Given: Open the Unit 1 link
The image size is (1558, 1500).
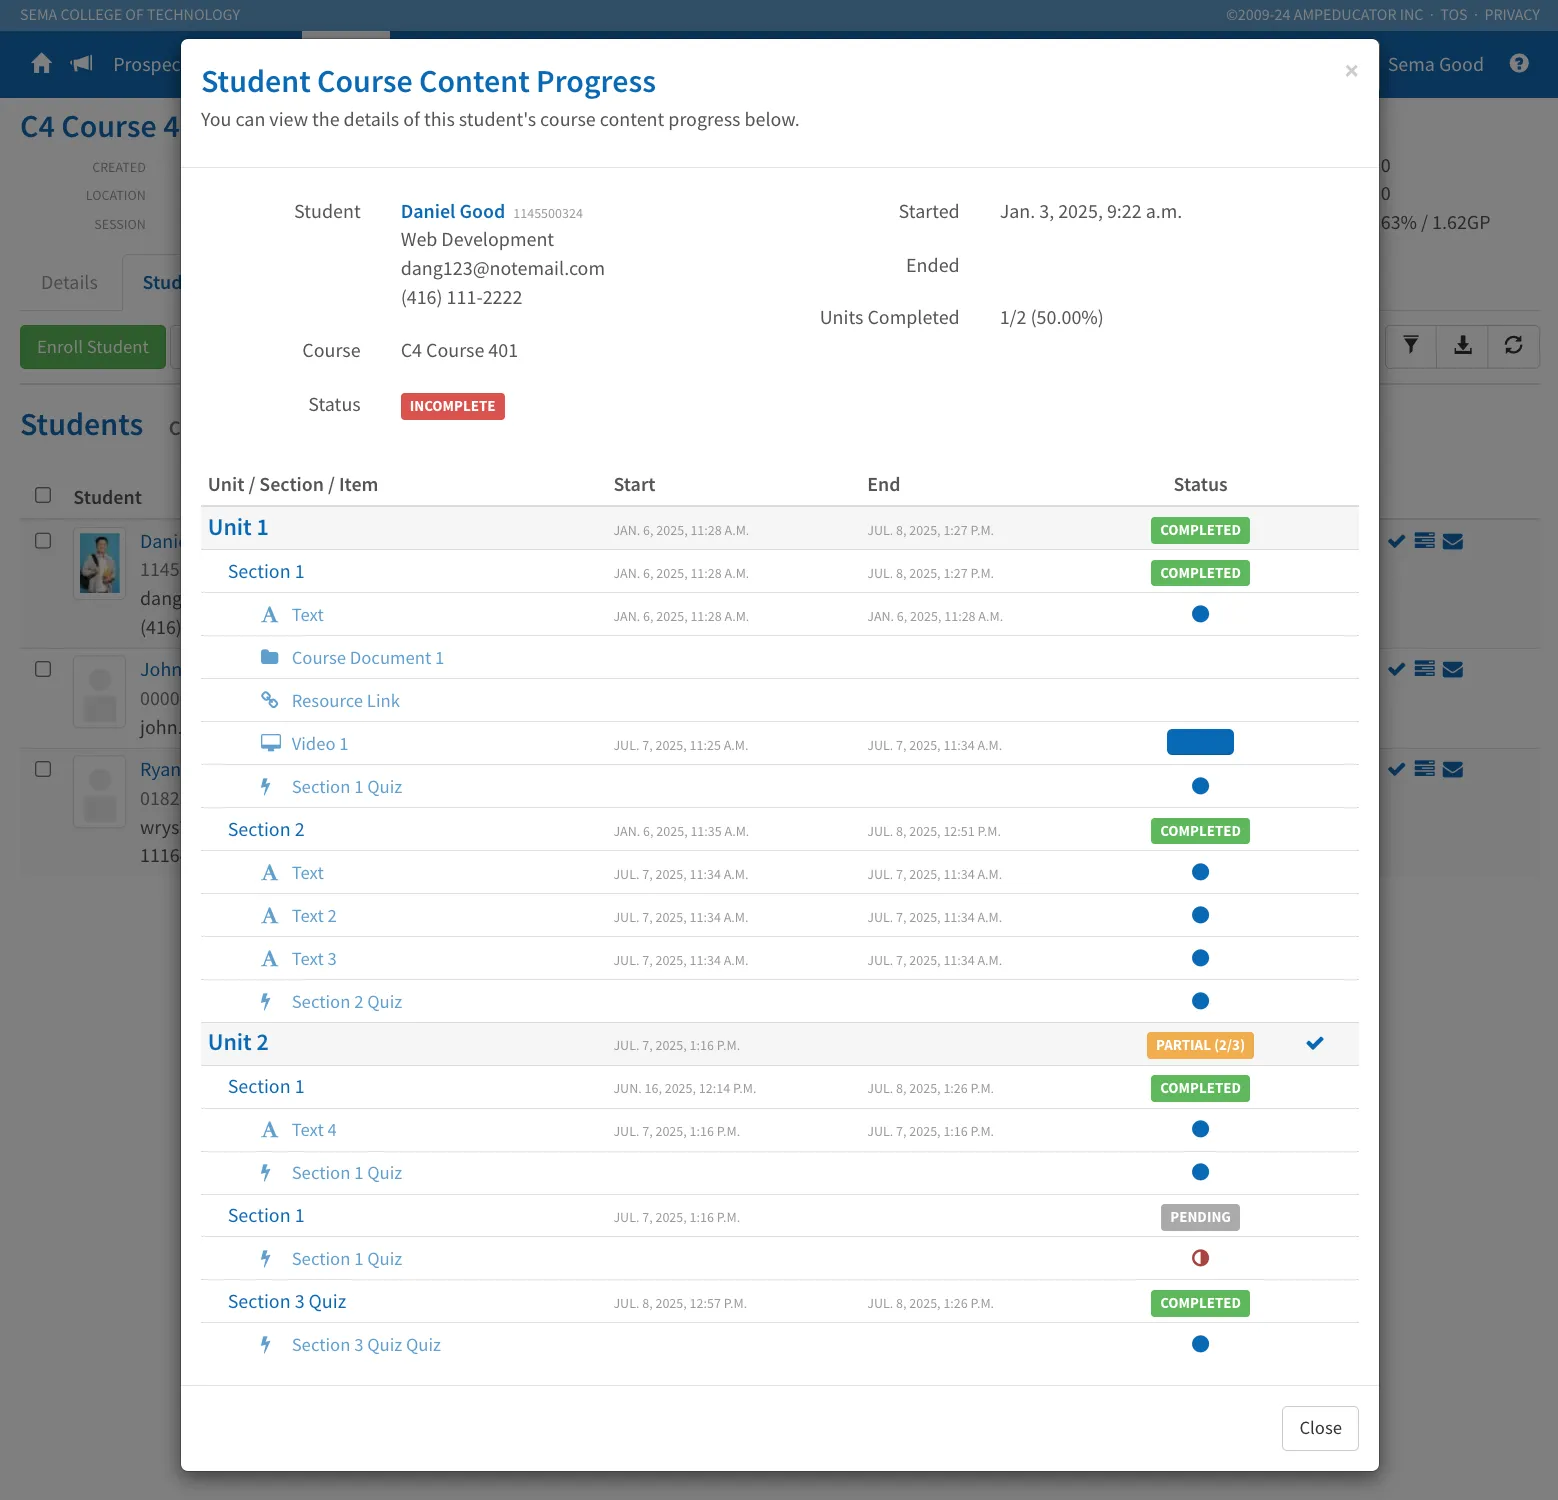Looking at the screenshot, I should coord(238,528).
